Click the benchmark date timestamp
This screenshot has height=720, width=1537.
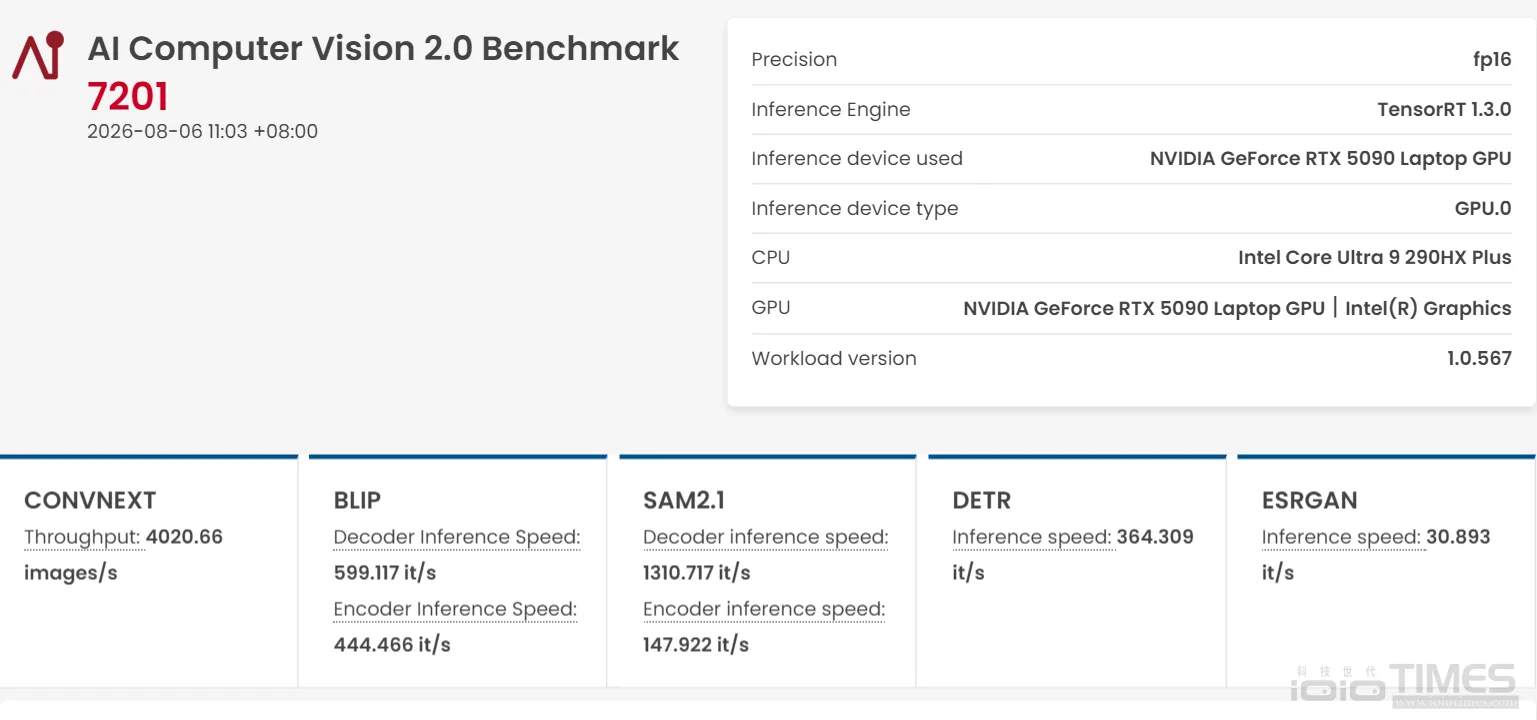pos(203,131)
